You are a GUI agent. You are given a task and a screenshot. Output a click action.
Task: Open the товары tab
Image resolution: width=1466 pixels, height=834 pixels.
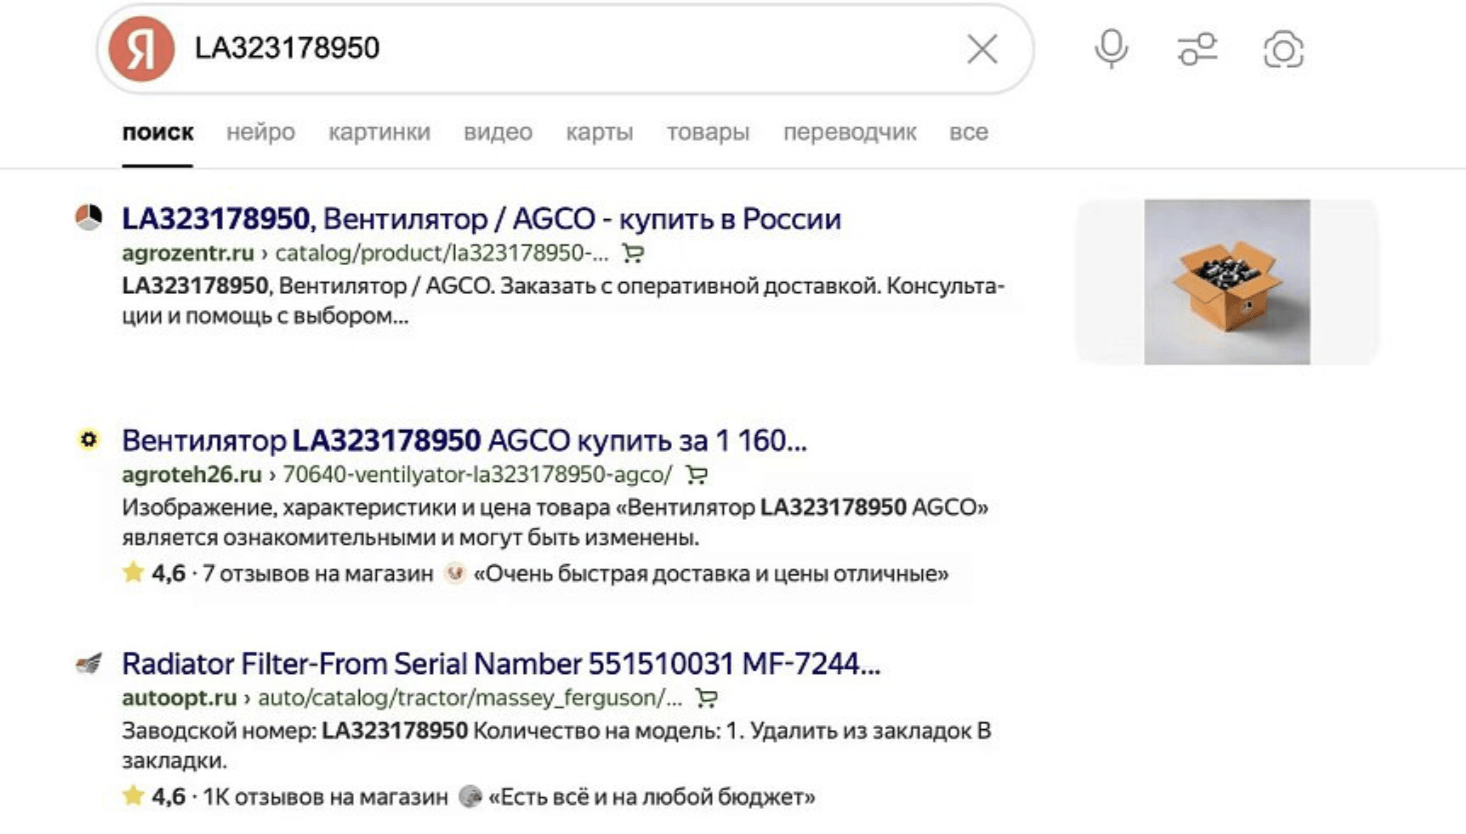(x=708, y=132)
